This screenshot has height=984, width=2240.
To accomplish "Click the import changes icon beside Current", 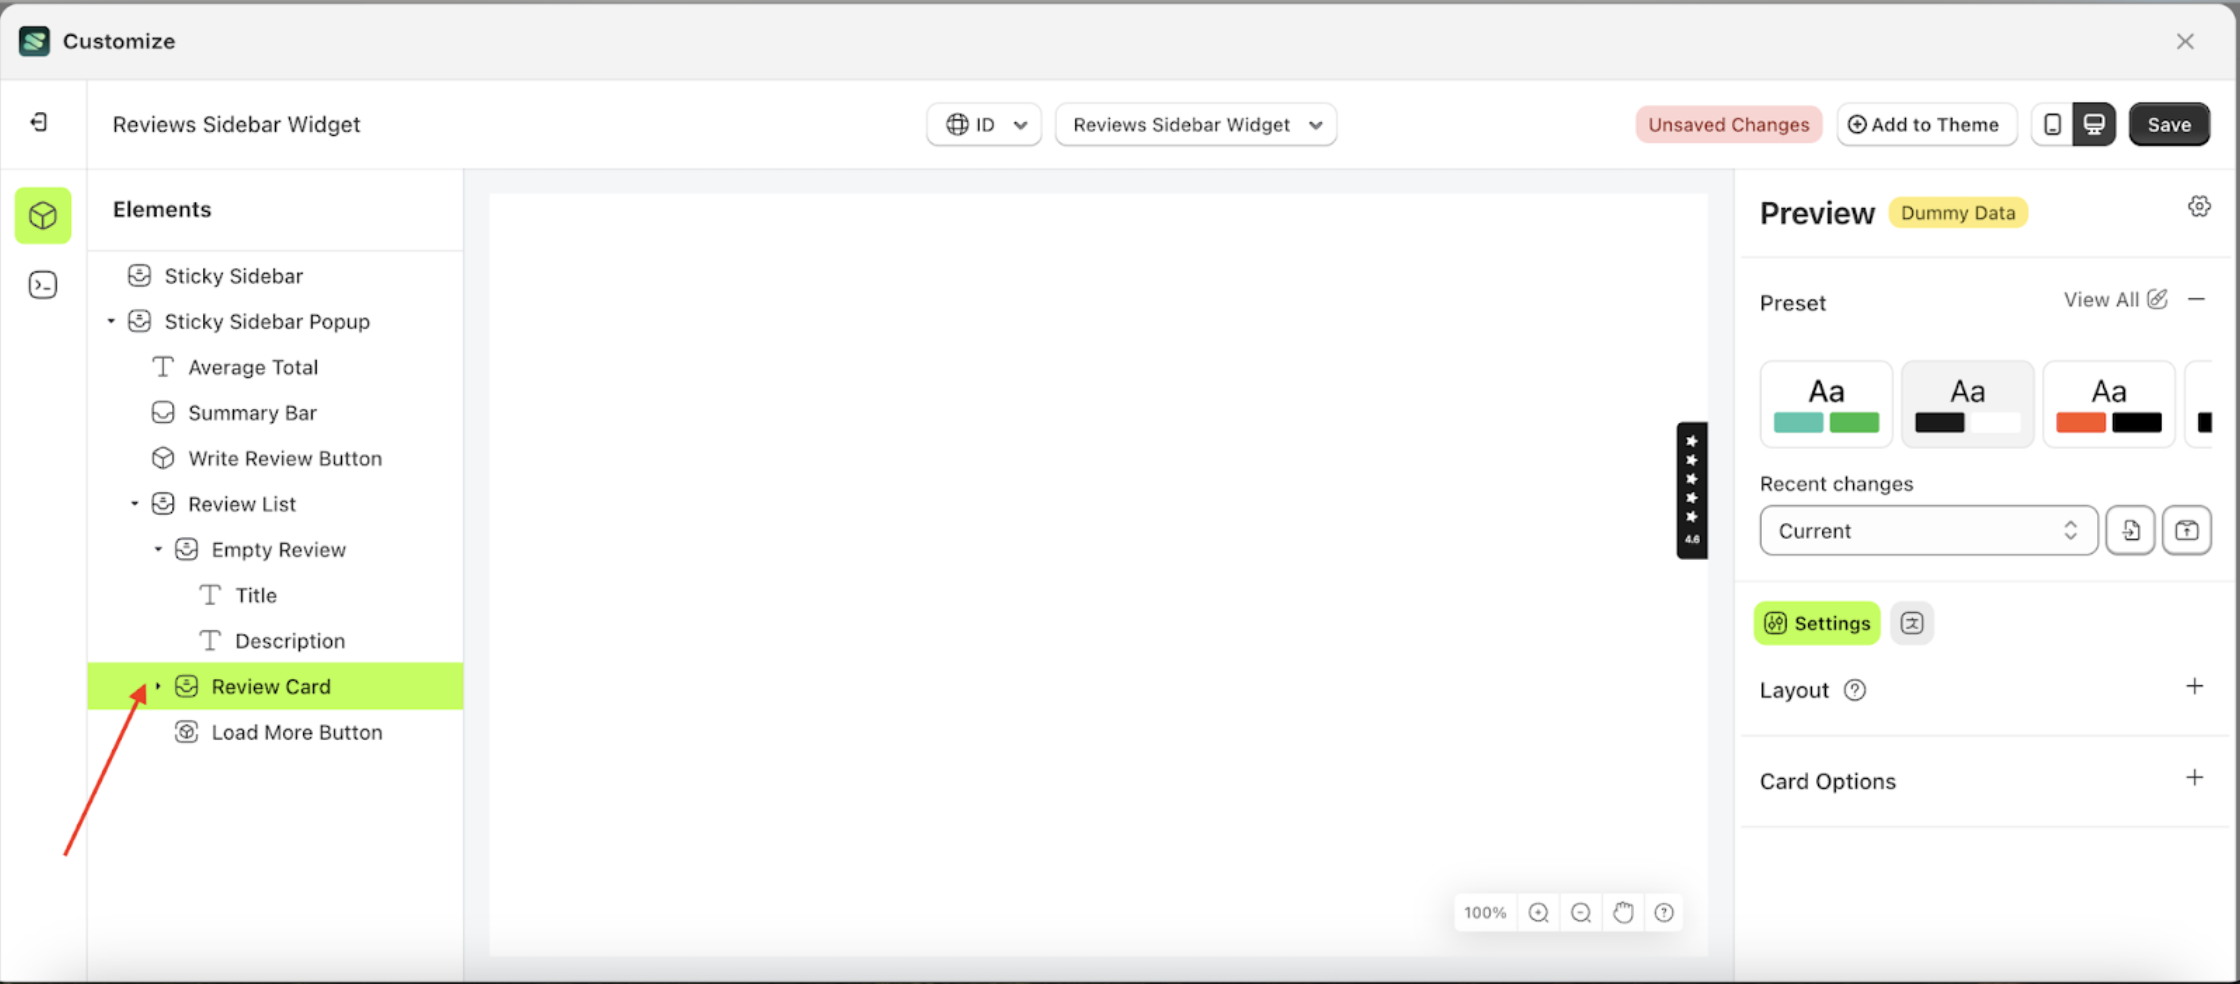I will pyautogui.click(x=2130, y=530).
